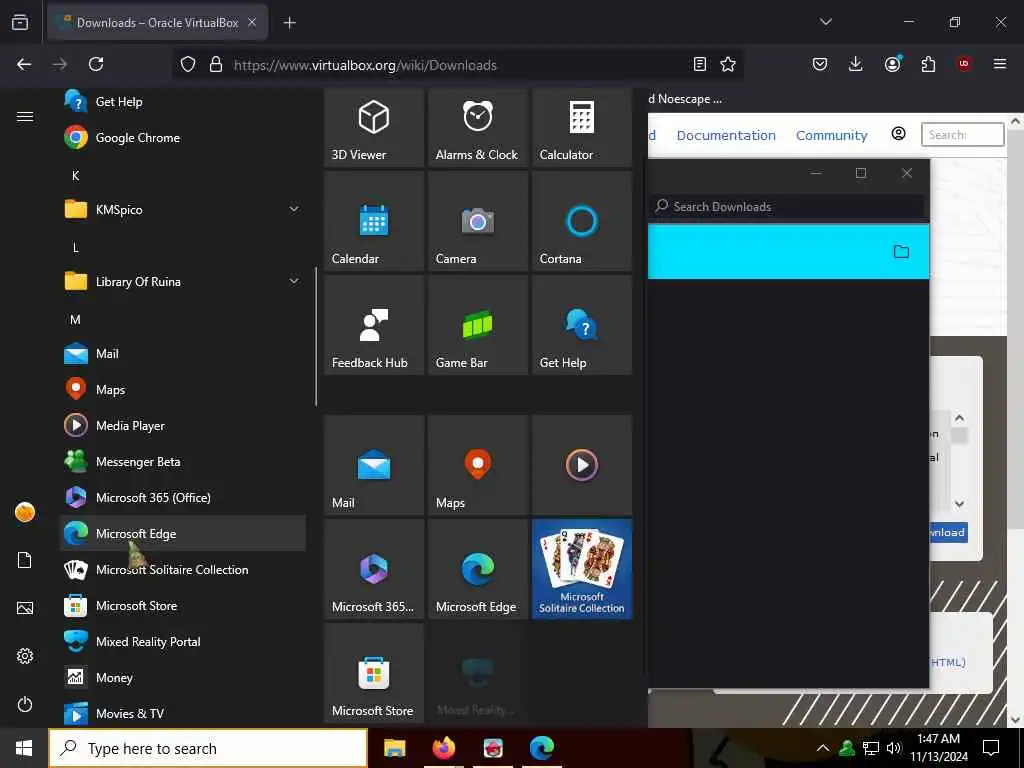Reload the VirtualBox page

coord(96,64)
